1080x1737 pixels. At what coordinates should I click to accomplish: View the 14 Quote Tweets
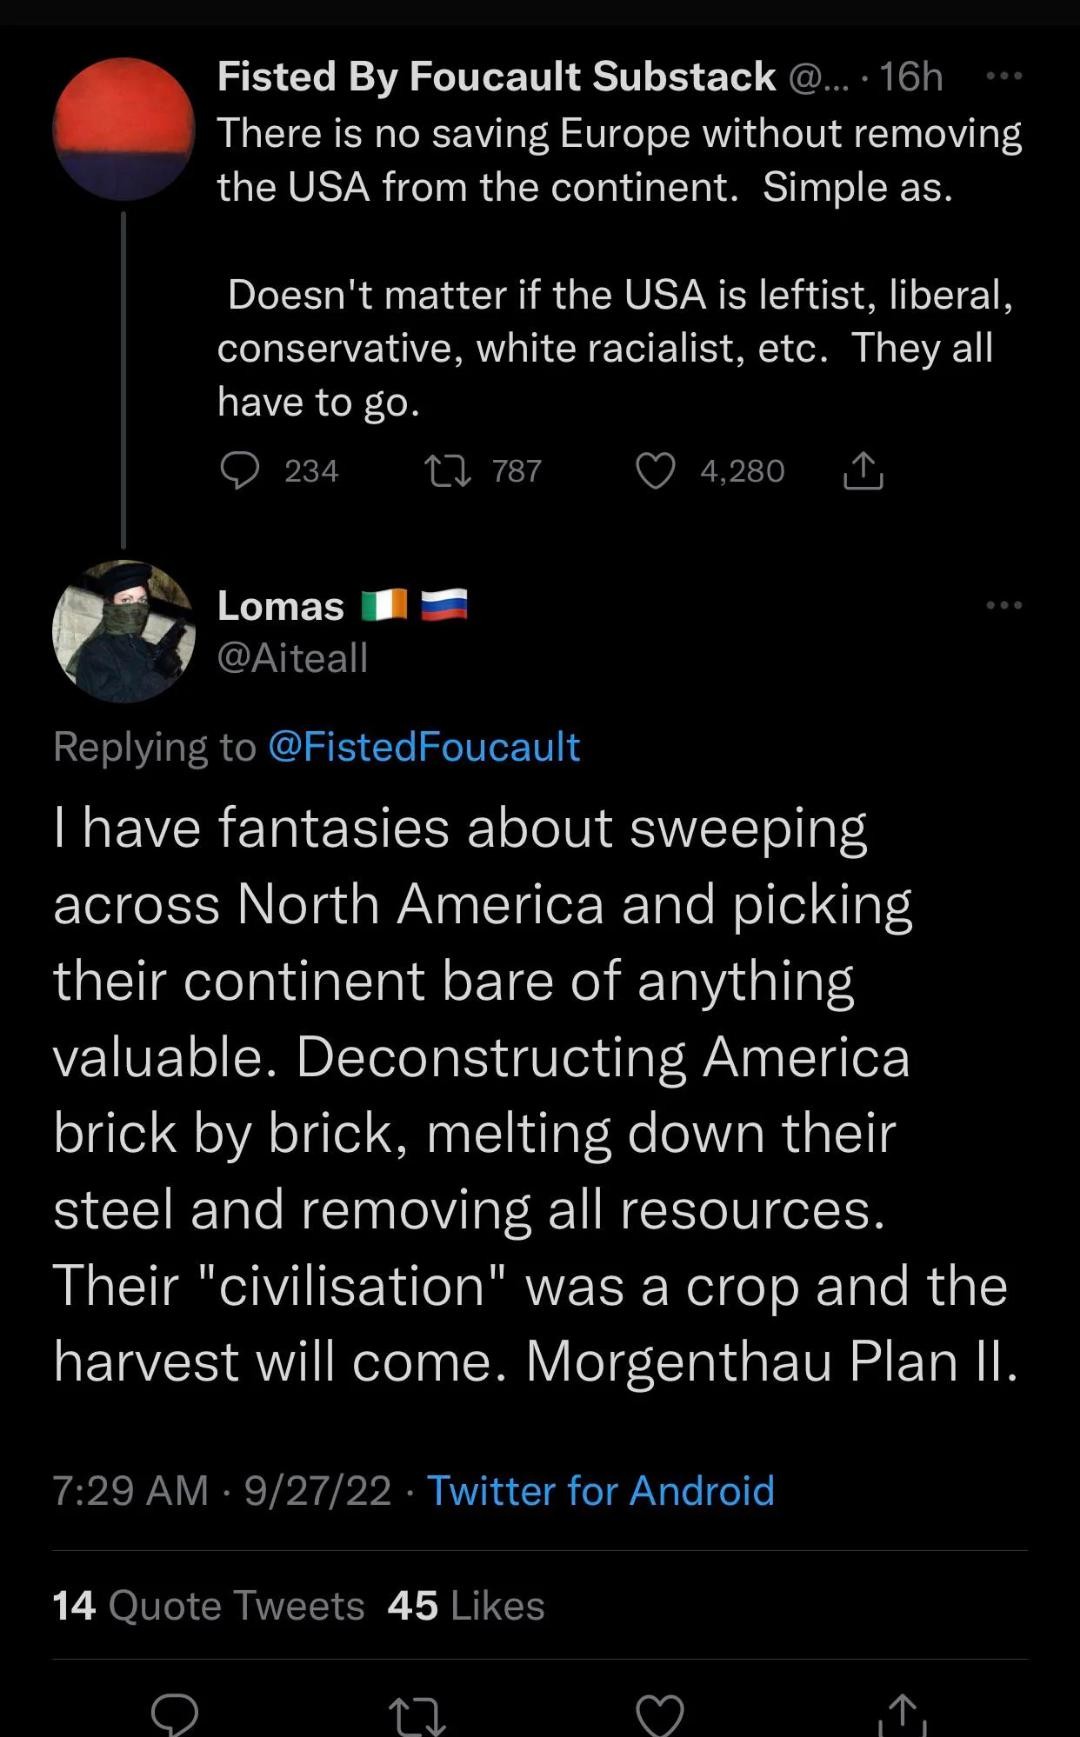[208, 1605]
